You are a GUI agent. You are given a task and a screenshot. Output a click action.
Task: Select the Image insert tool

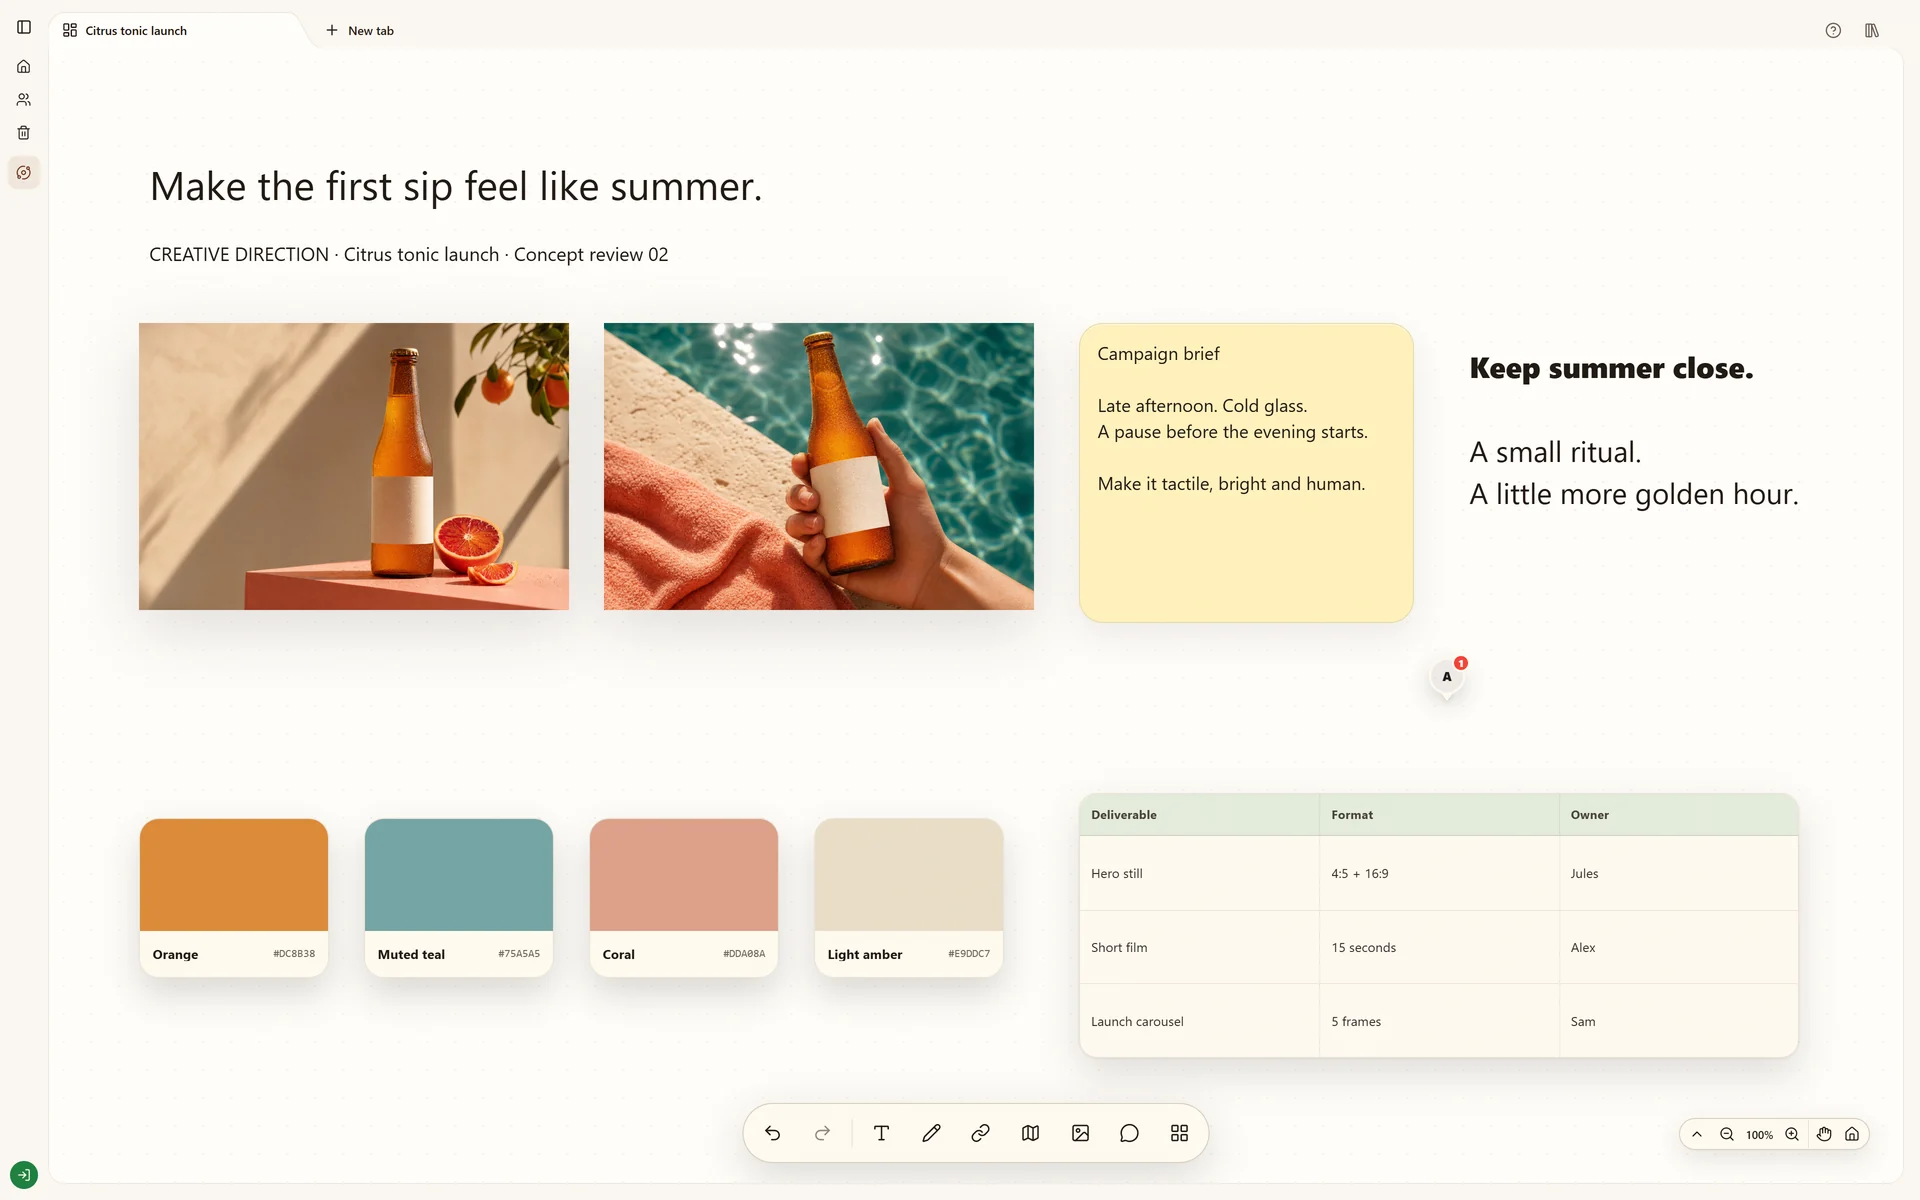1080,1133
